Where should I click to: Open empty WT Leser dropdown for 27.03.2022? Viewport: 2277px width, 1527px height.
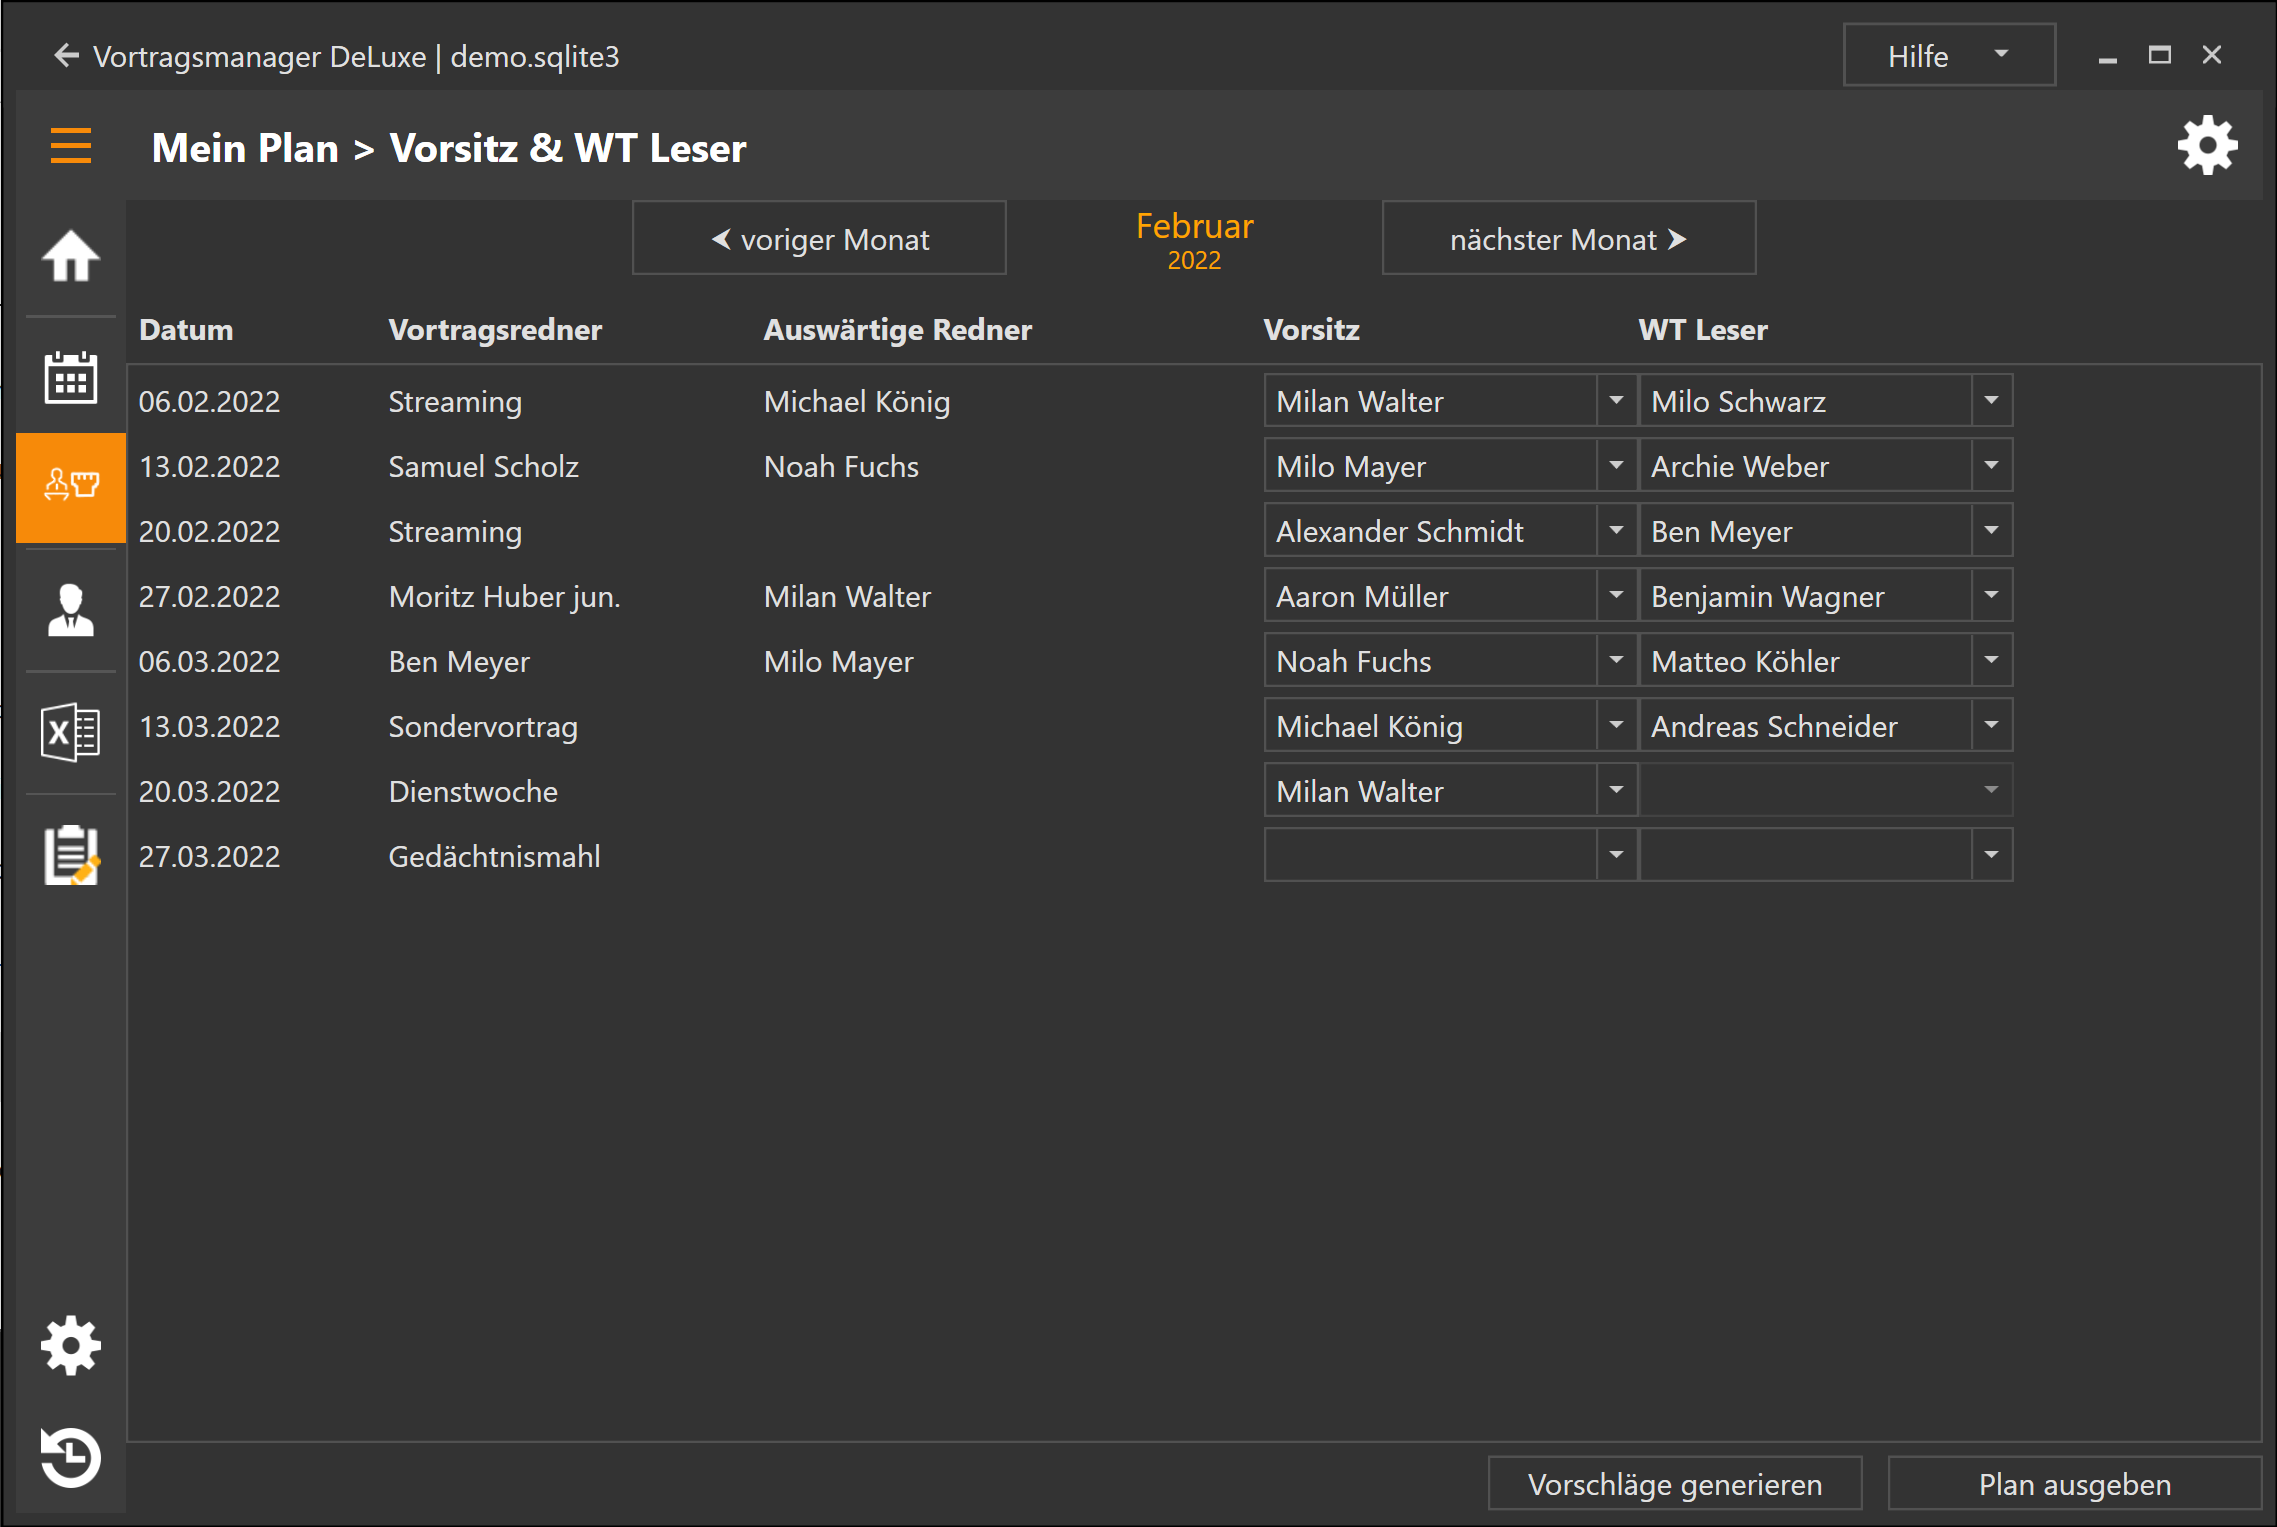click(x=1825, y=856)
